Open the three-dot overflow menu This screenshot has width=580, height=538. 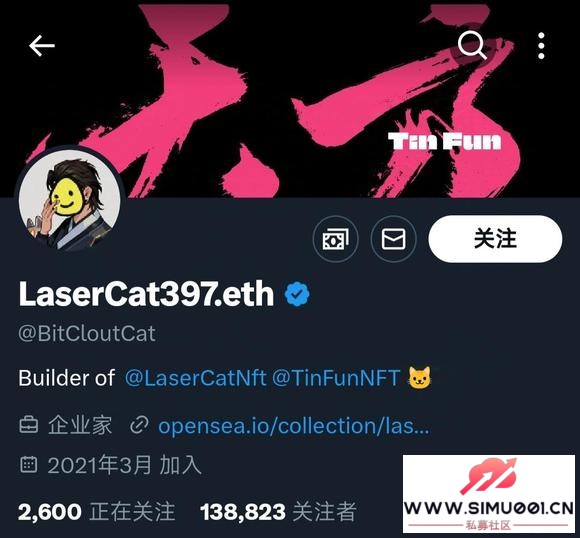tap(541, 46)
